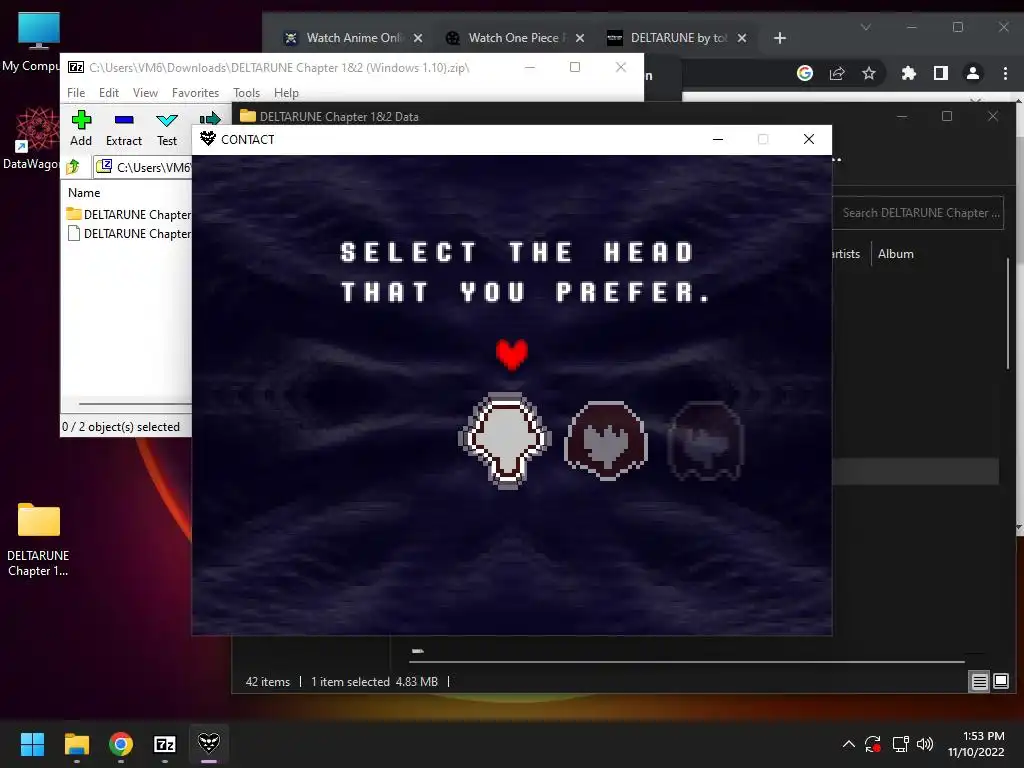This screenshot has width=1024, height=768.
Task: Click the Name column header in 7-Zip
Action: coord(84,193)
